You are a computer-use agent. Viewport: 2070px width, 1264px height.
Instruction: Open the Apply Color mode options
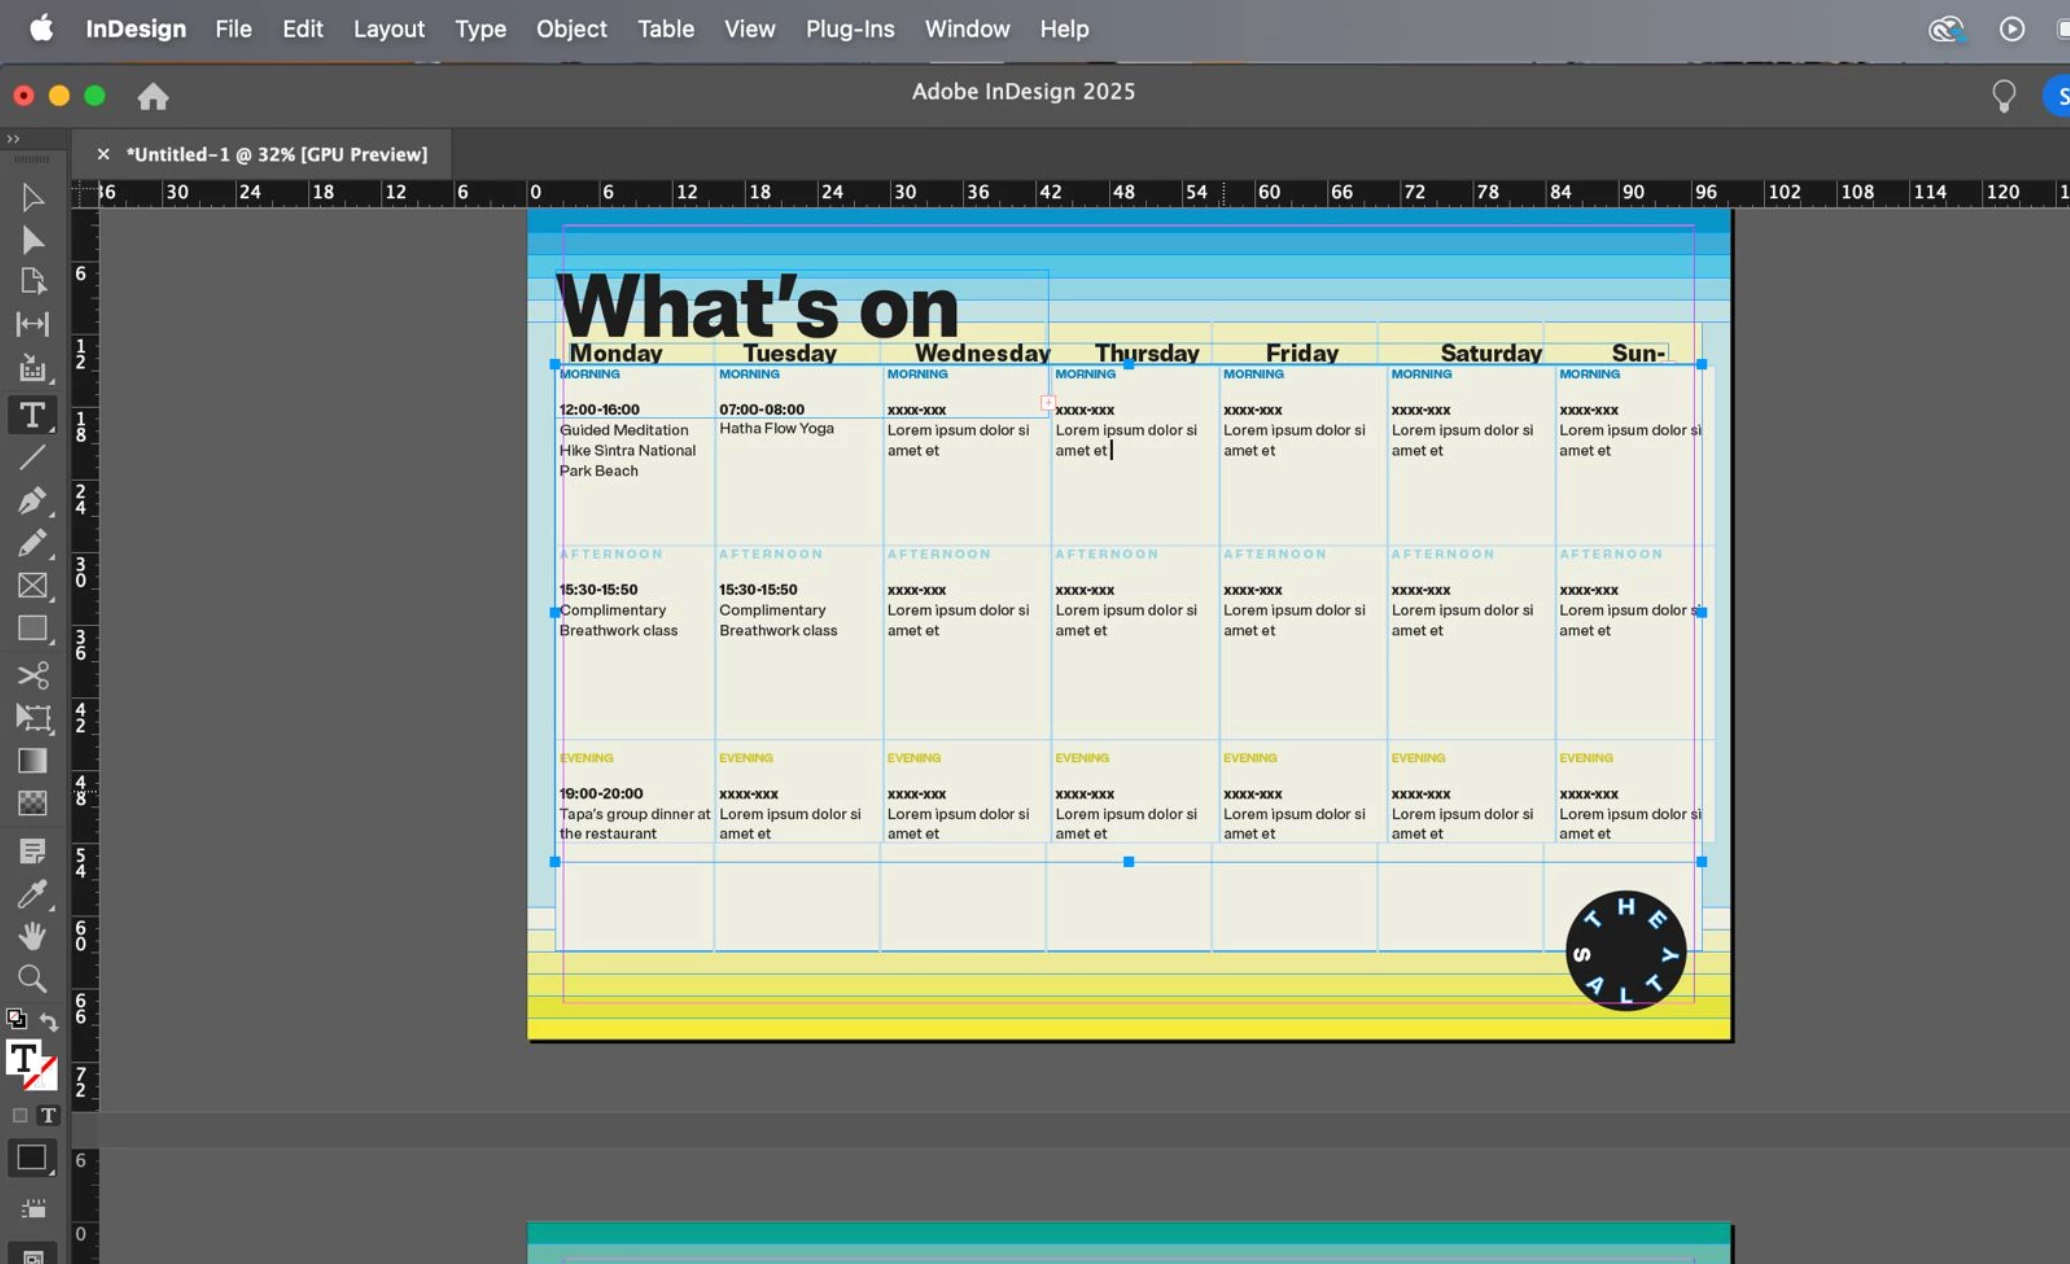coord(32,1158)
